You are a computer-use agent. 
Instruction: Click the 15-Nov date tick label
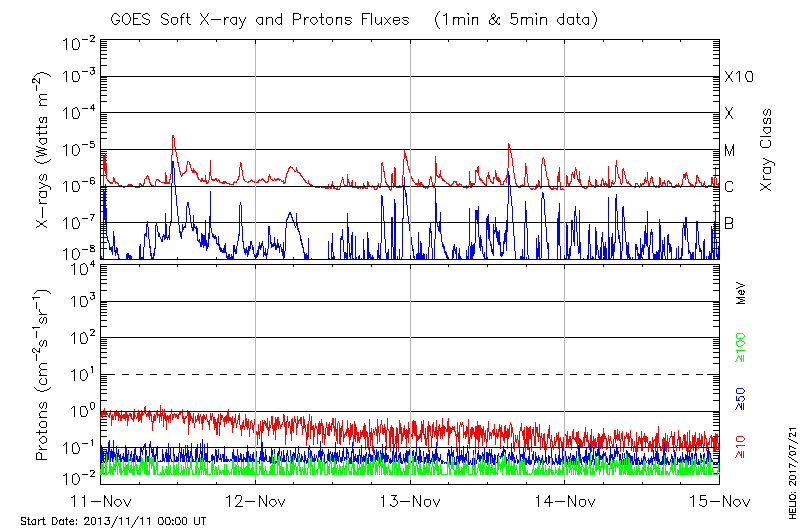tap(719, 500)
